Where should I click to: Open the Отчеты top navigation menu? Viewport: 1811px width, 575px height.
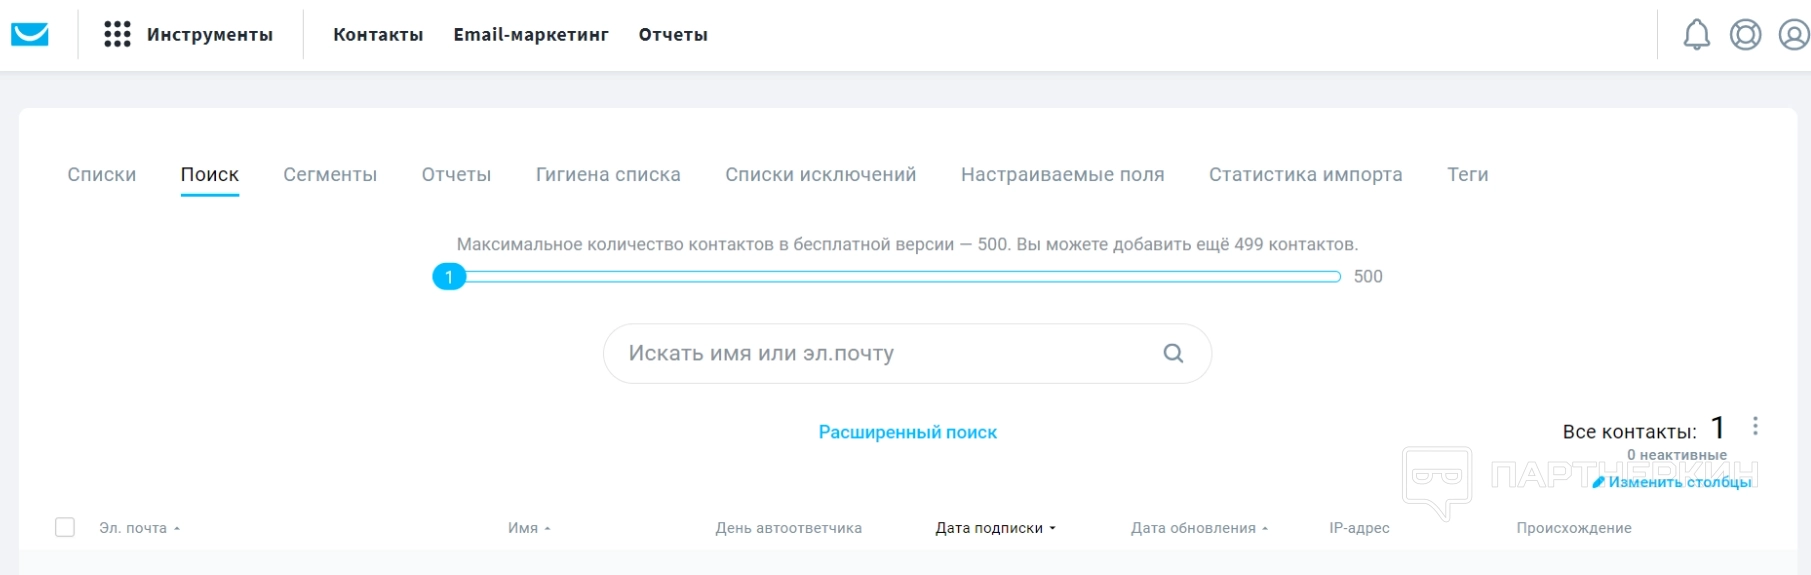point(673,35)
